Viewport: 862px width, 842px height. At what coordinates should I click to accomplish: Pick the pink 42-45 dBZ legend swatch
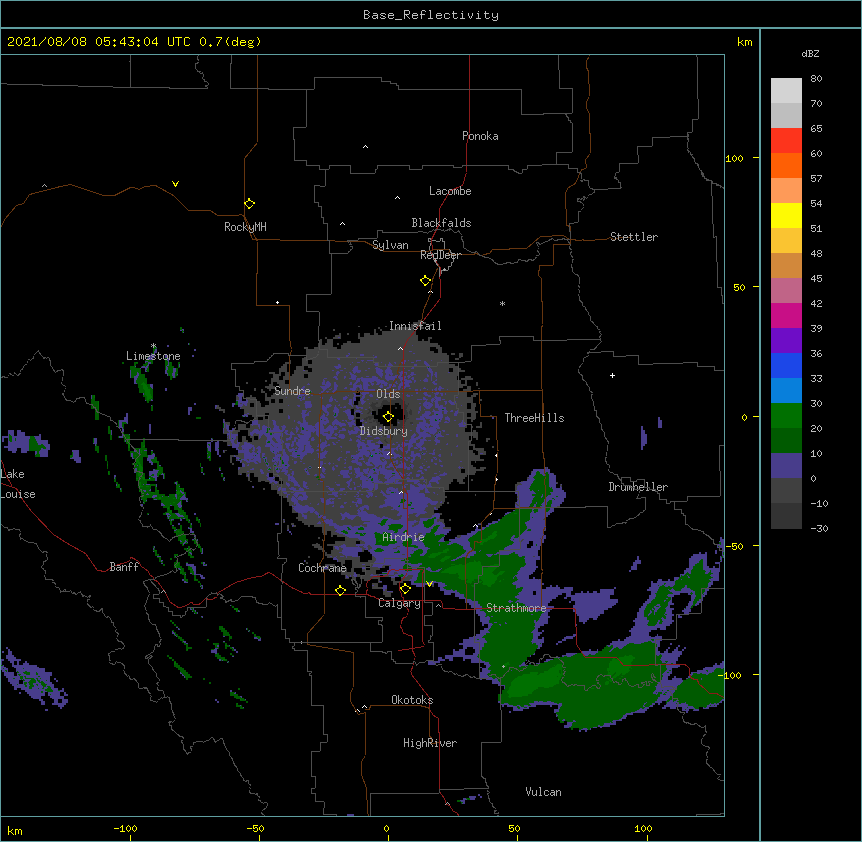(786, 291)
